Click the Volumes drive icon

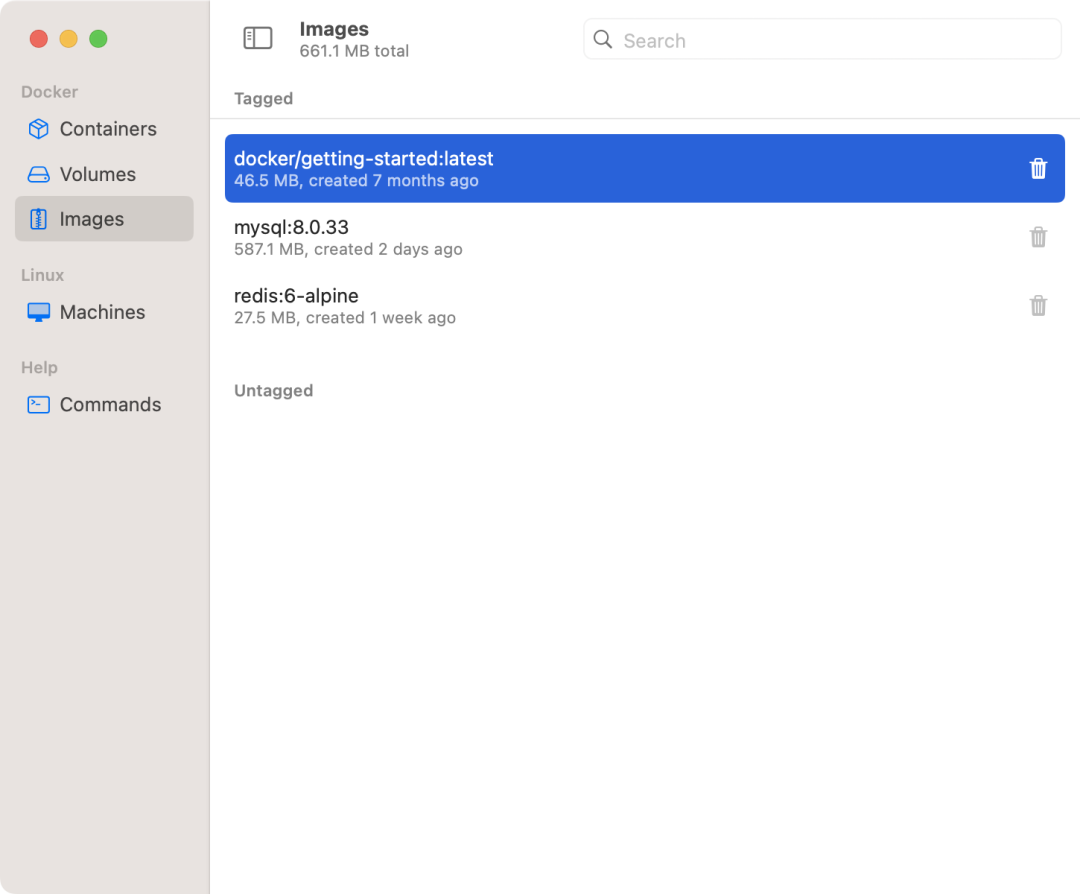[x=39, y=174]
